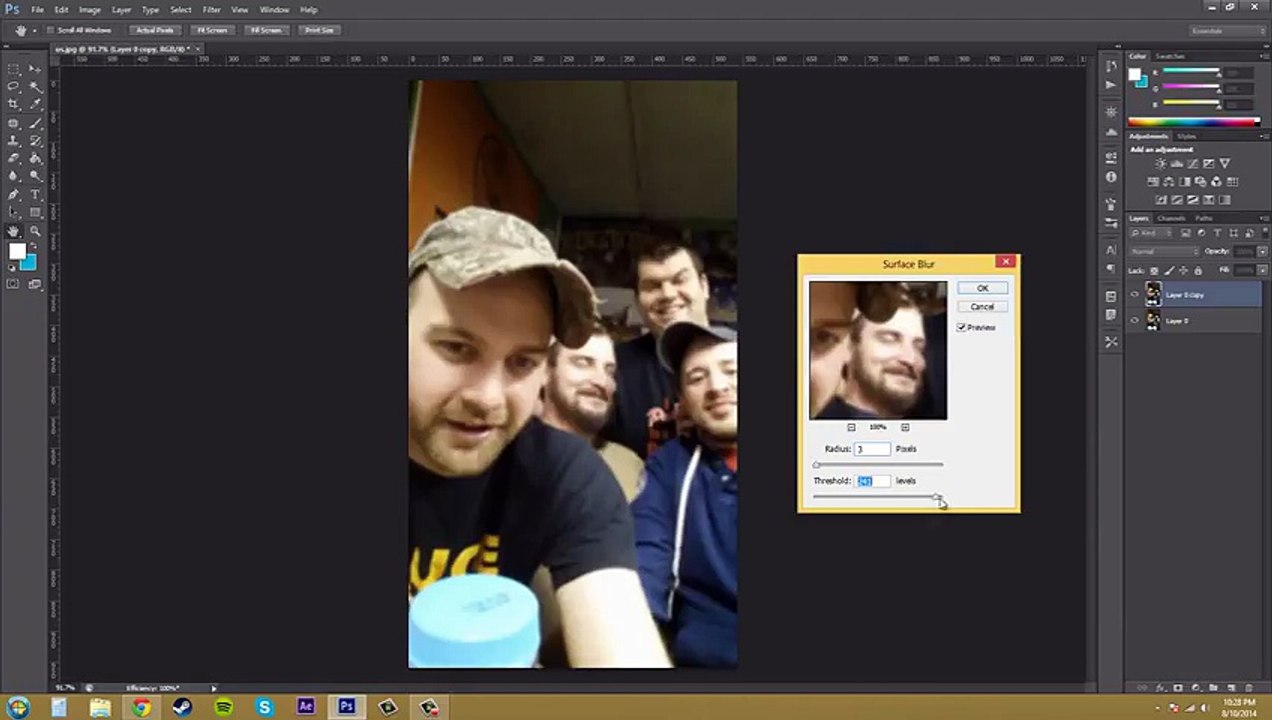Select the Move tool
The image size is (1272, 720).
pos(35,69)
